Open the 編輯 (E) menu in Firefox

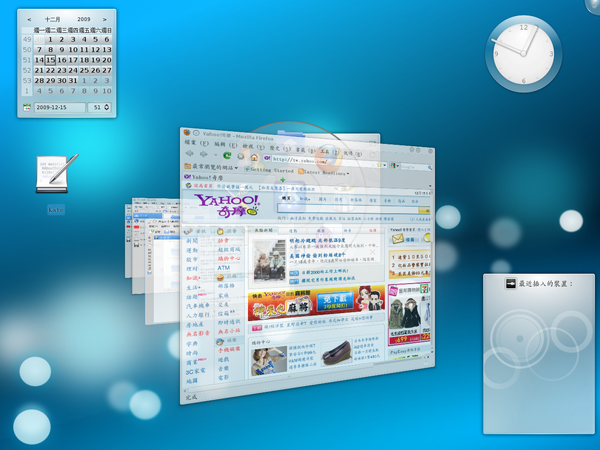pos(226,144)
